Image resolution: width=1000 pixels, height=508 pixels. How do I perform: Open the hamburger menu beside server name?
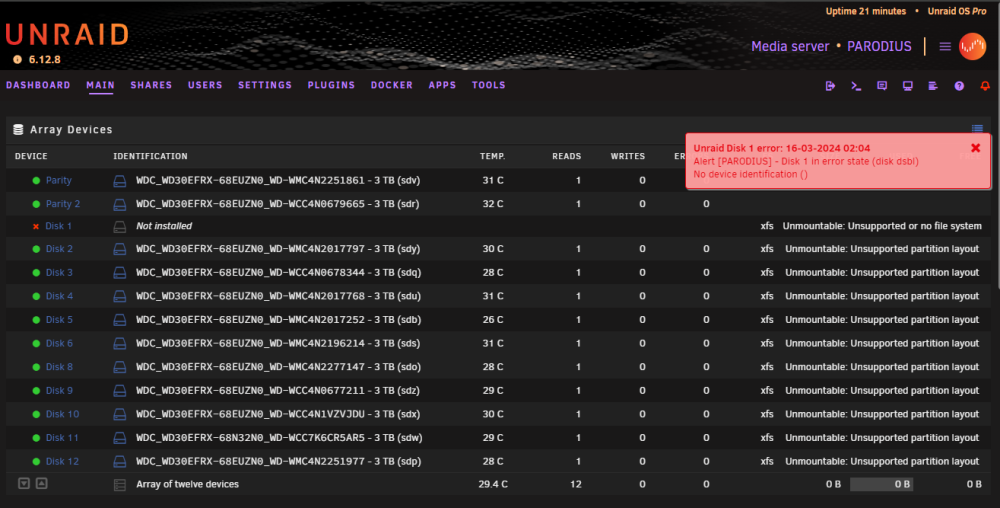click(945, 47)
